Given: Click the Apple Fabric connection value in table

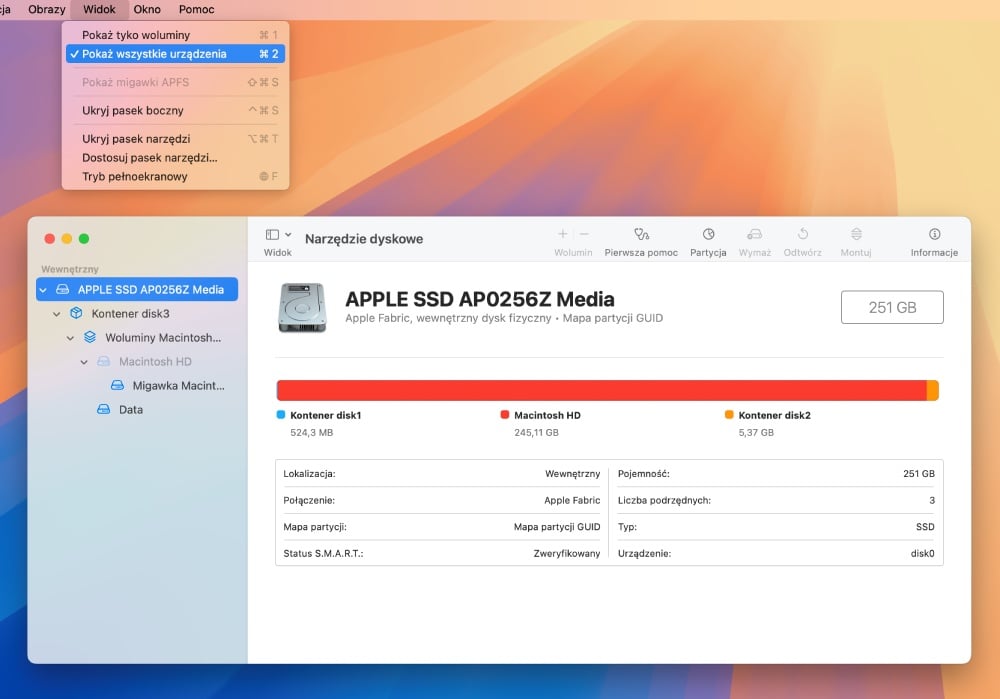Looking at the screenshot, I should click(572, 501).
